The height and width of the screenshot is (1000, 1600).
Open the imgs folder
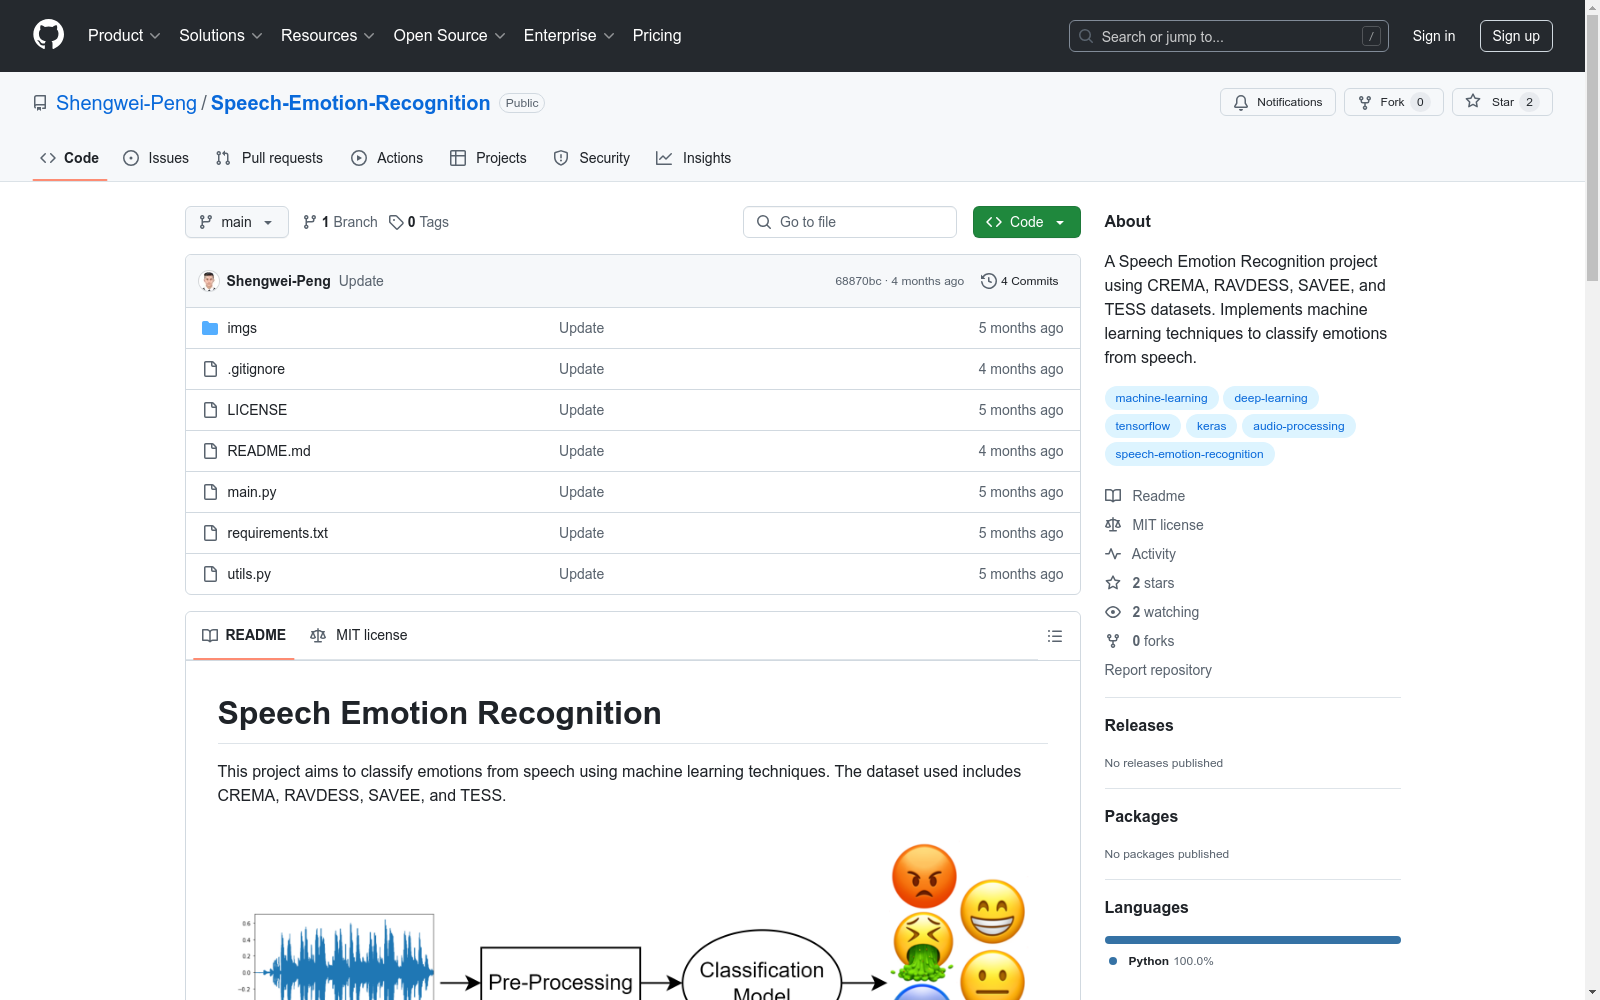(241, 328)
